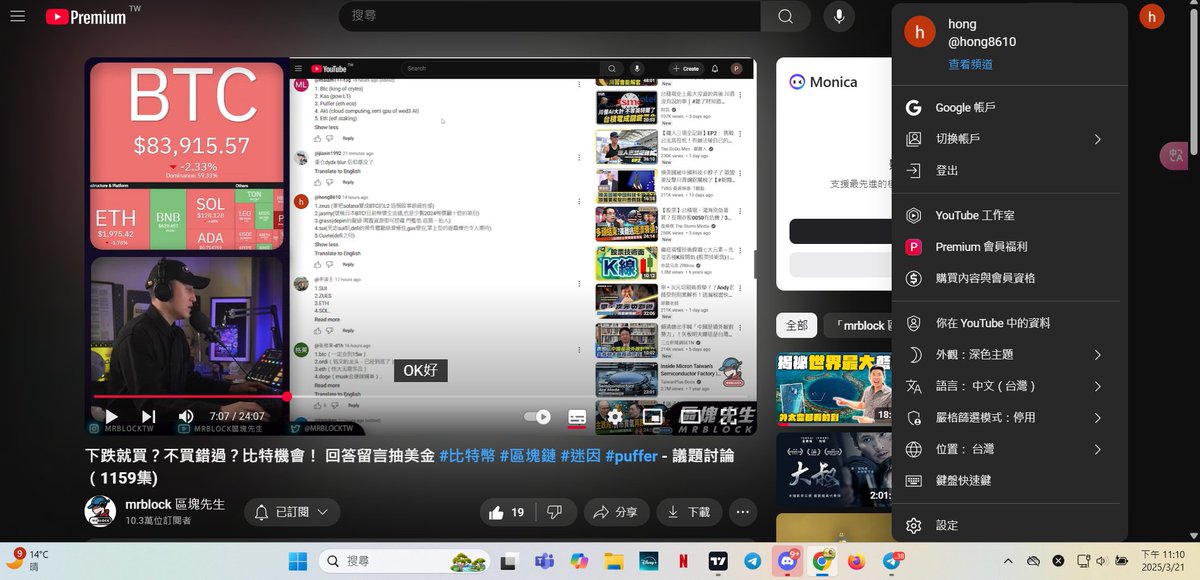This screenshot has height=580, width=1200.
Task: Click the #比特幣 hashtag link
Action: point(466,455)
